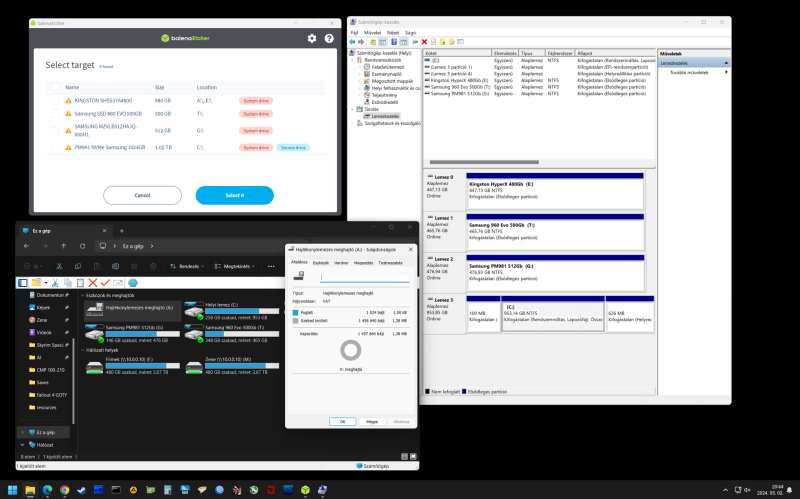This screenshot has width=800, height=499.
Task: Click Mégse in floppy drive properties dialog
Action: (372, 421)
